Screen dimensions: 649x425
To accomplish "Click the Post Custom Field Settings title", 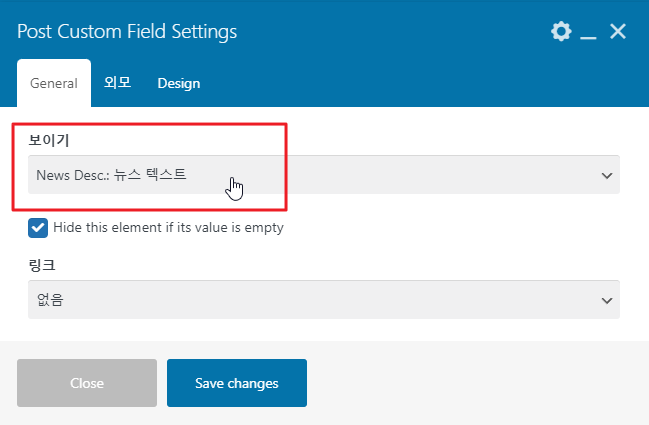I will (x=128, y=32).
